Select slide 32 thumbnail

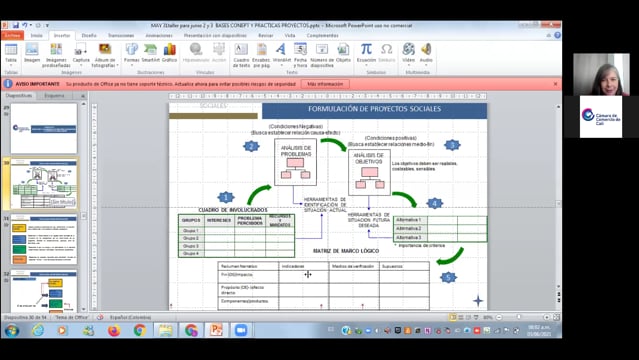coord(44,291)
